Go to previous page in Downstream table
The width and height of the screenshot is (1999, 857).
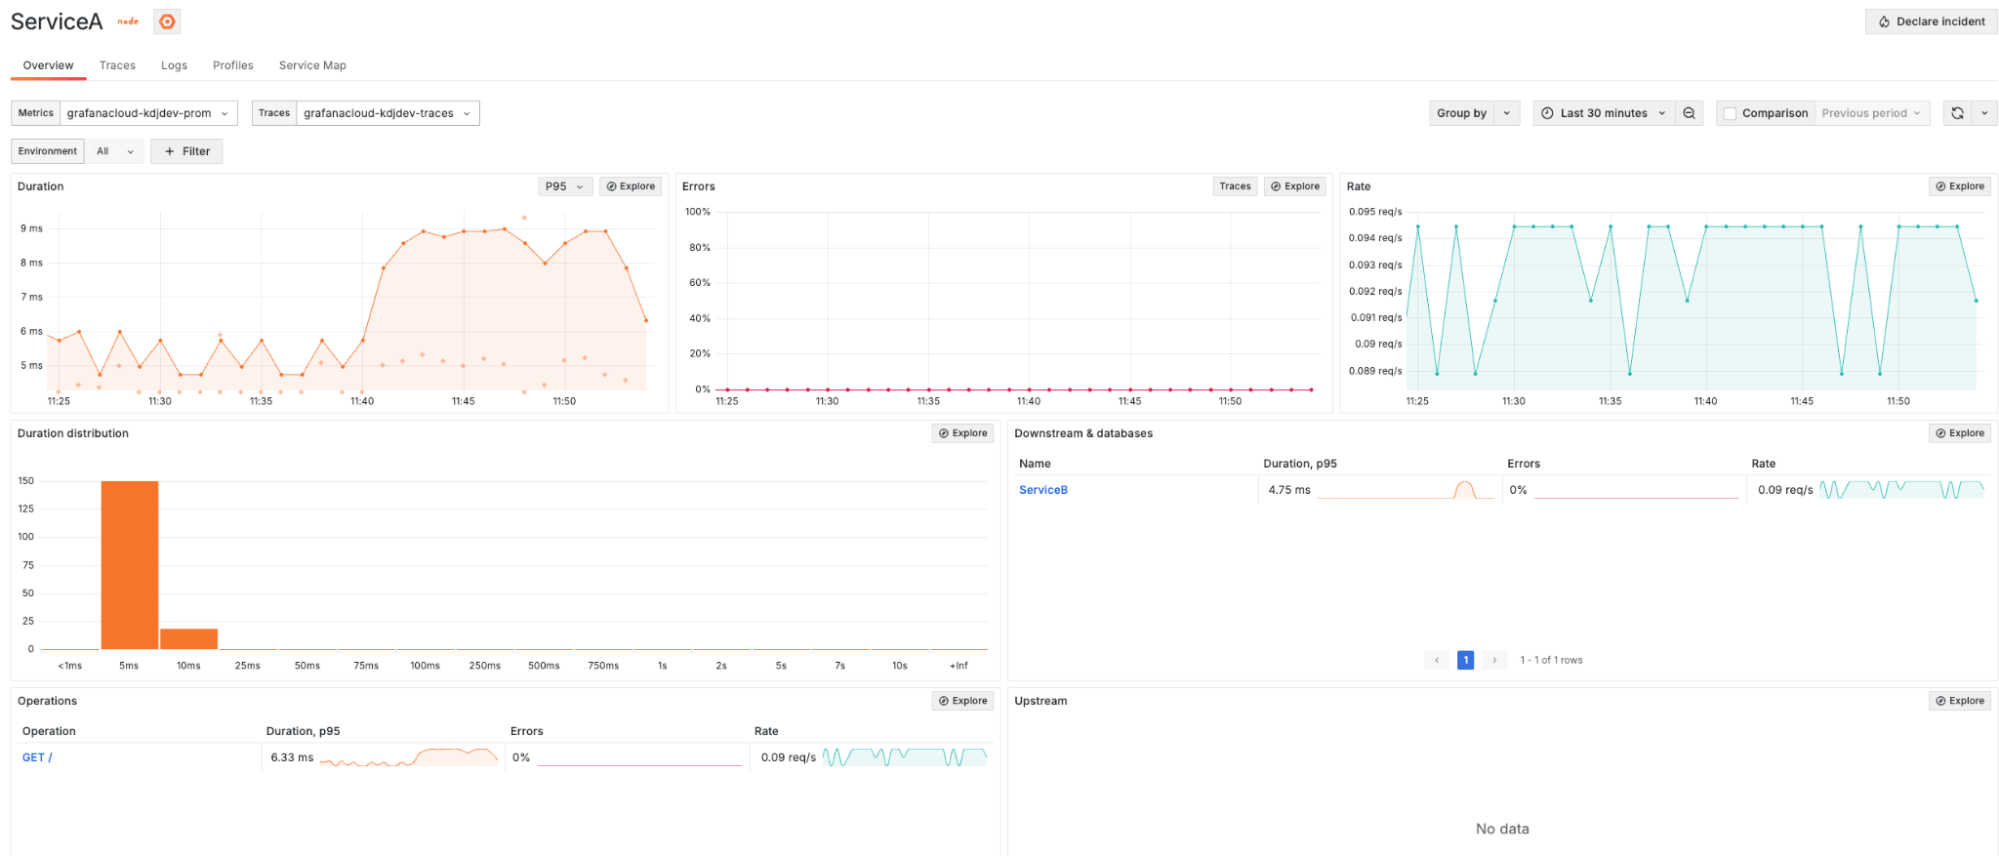[x=1437, y=660]
